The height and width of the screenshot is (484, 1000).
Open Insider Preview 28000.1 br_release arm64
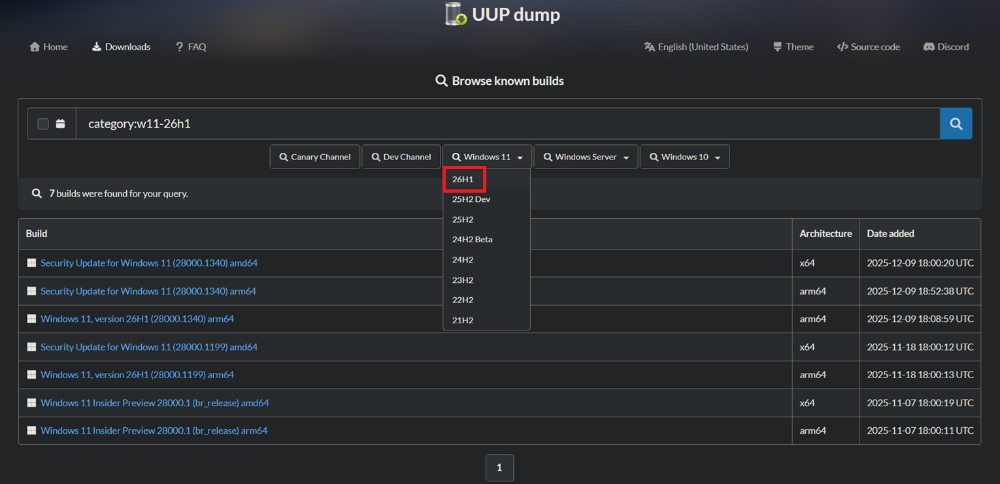[154, 430]
